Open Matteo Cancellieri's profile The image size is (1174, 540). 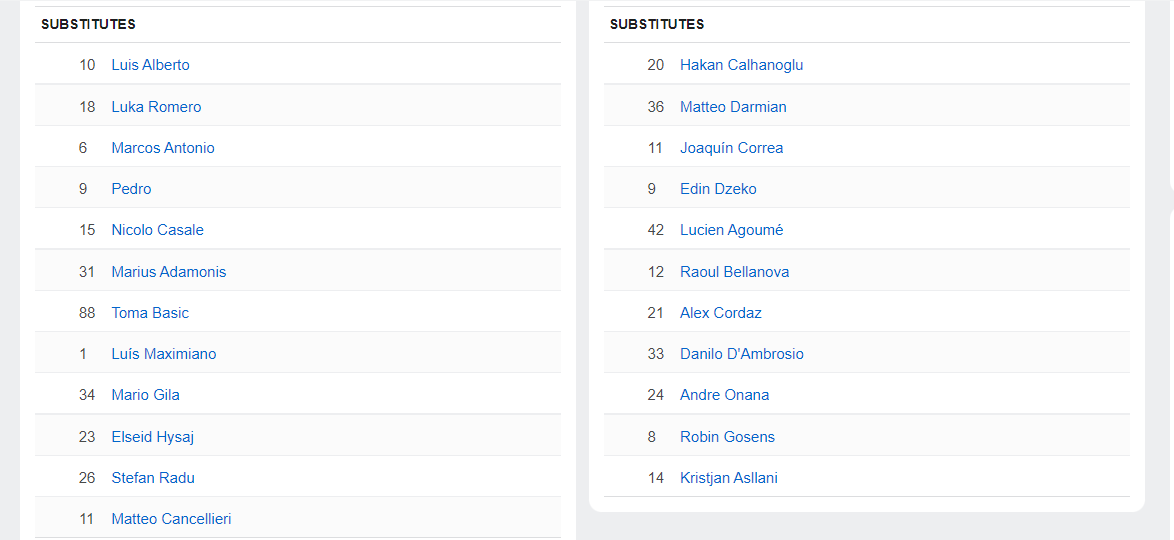[171, 519]
